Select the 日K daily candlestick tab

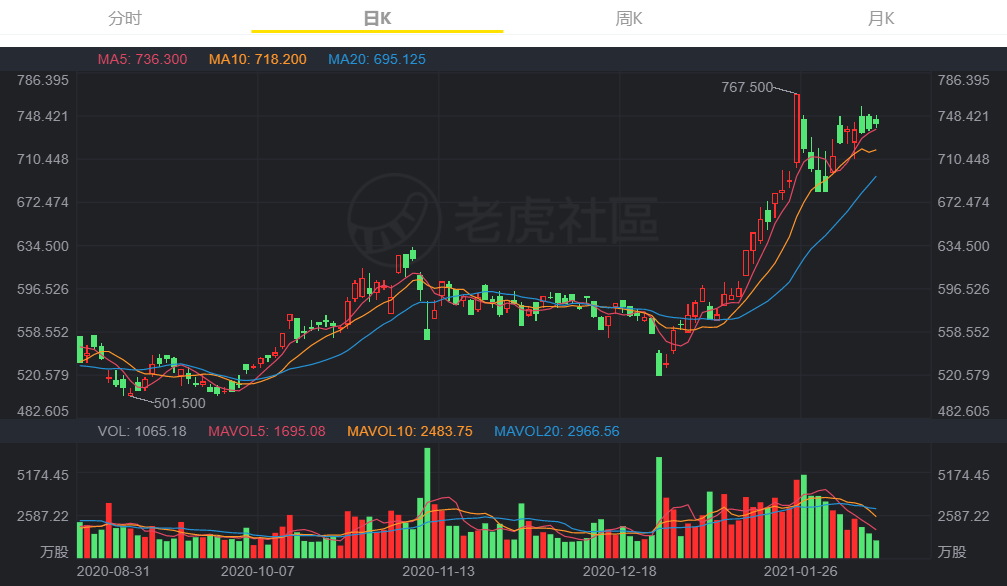click(377, 18)
